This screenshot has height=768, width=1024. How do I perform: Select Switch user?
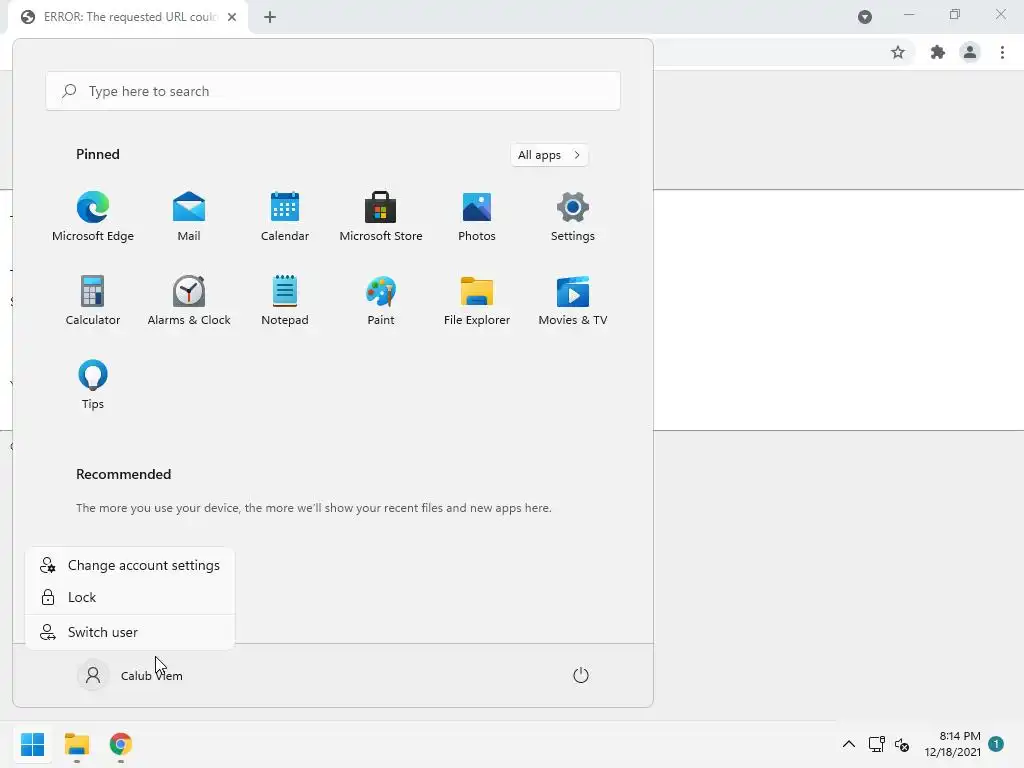point(130,632)
